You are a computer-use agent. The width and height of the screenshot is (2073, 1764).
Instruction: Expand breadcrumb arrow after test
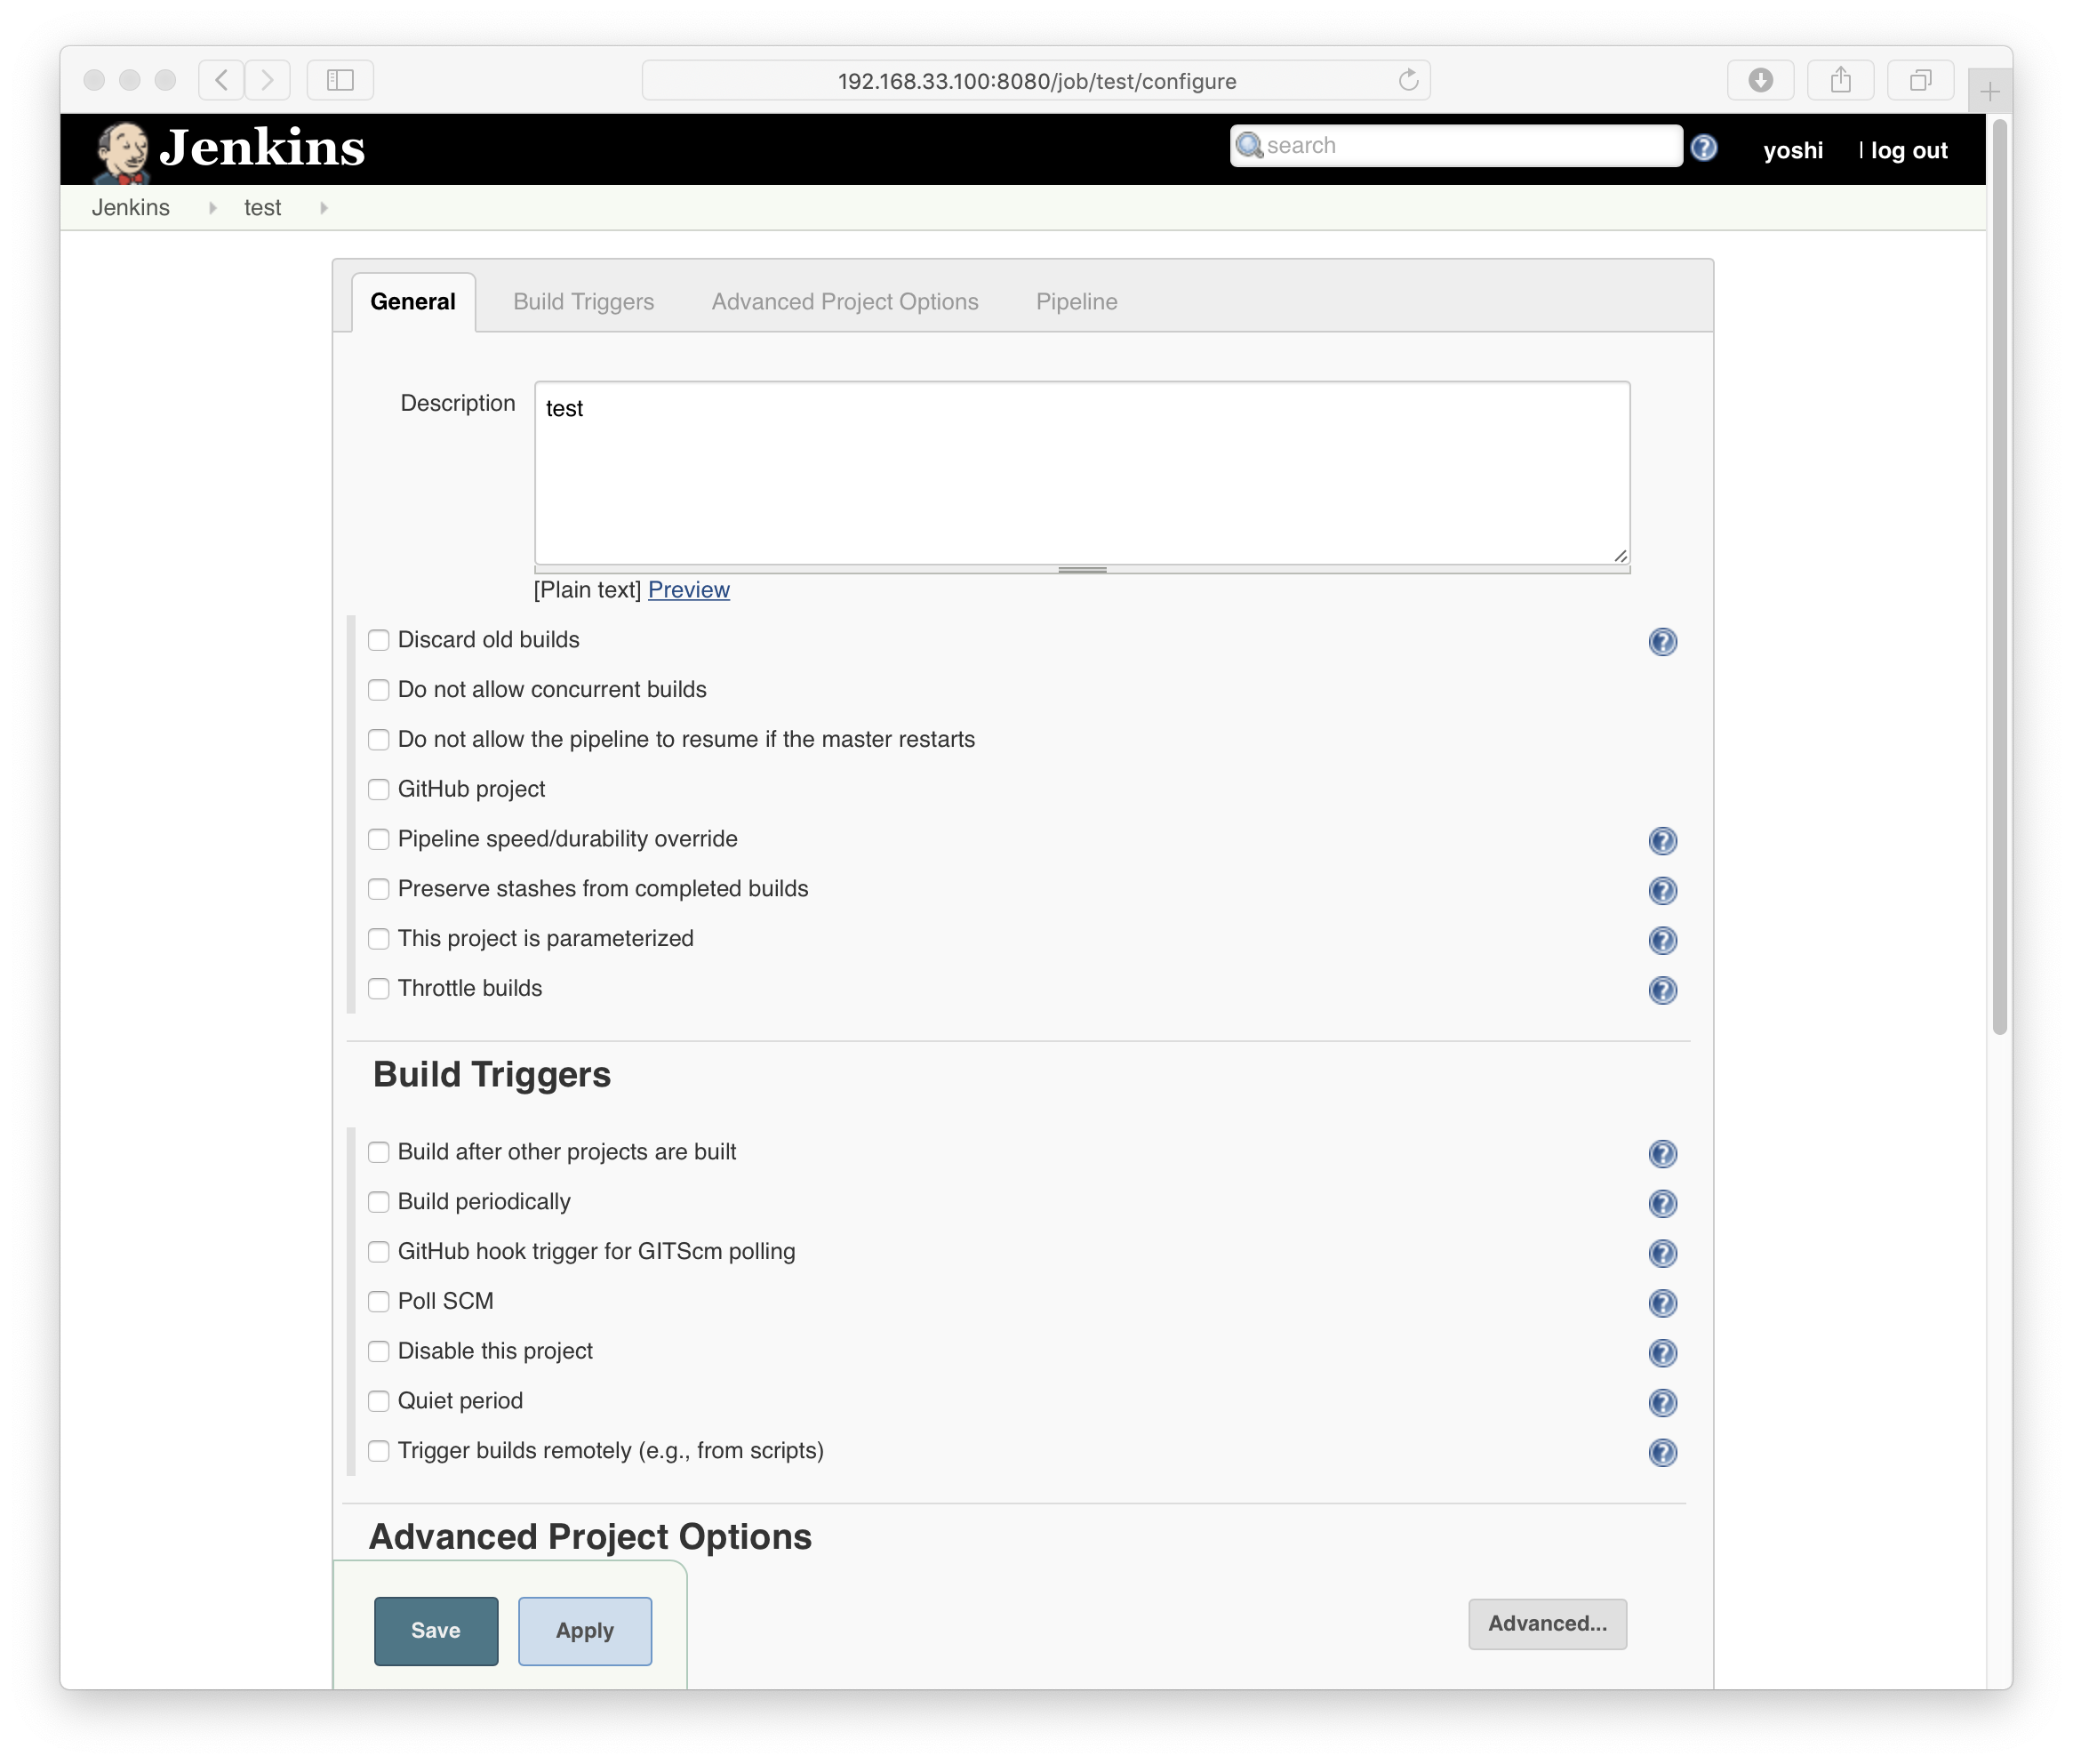[x=323, y=208]
